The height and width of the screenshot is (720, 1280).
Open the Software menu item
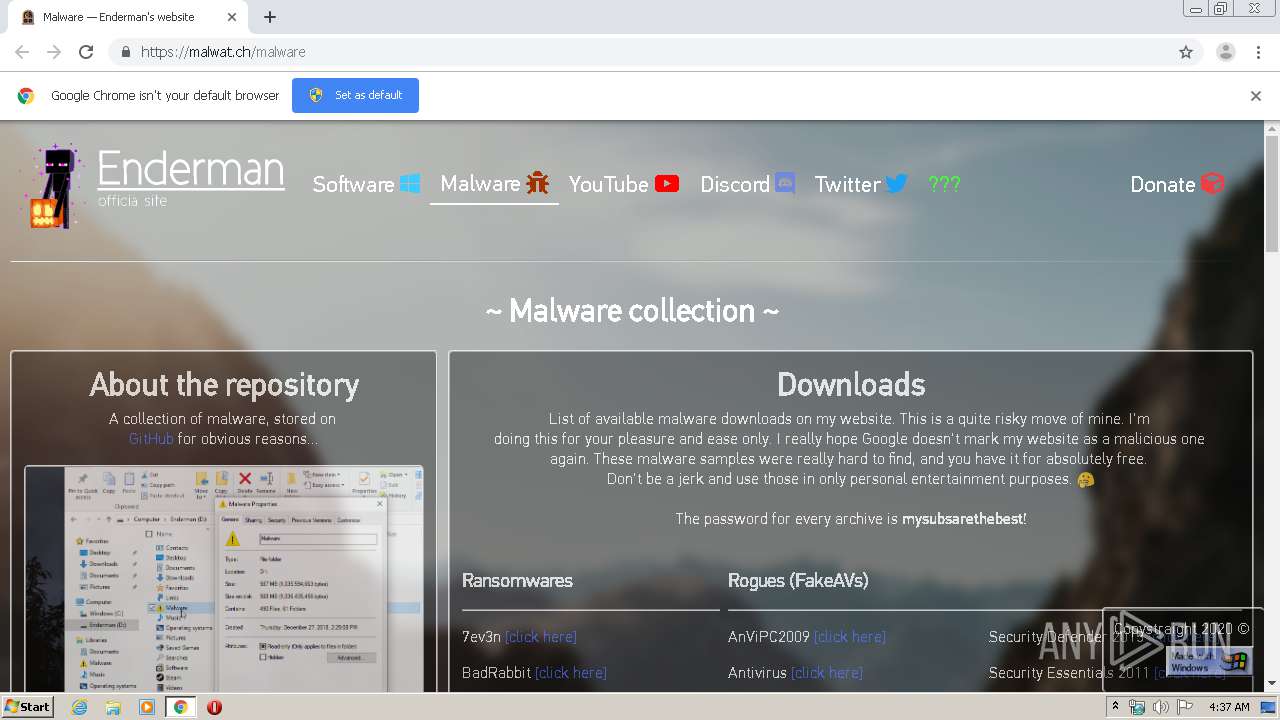(366, 184)
